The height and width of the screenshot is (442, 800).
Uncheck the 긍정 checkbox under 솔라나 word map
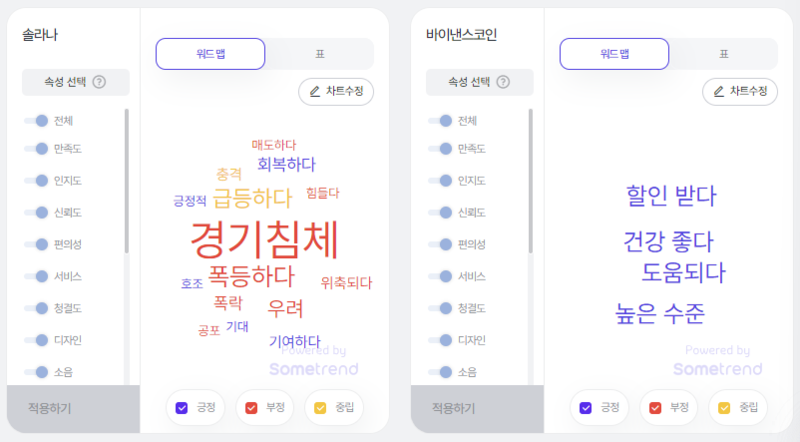pos(182,408)
